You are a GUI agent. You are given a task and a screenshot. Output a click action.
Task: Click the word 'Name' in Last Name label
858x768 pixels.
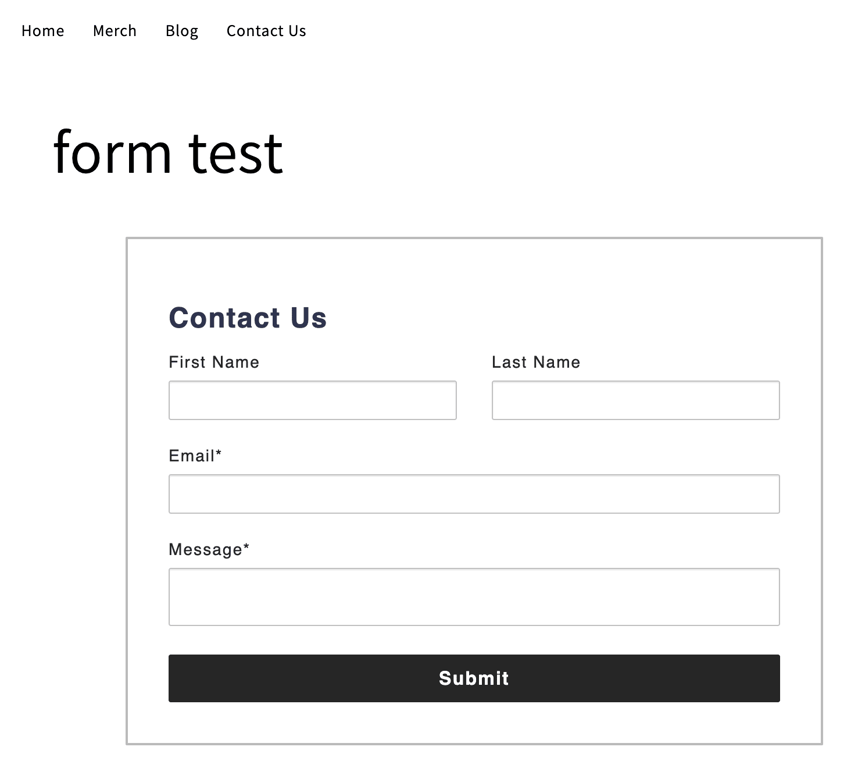coord(556,362)
